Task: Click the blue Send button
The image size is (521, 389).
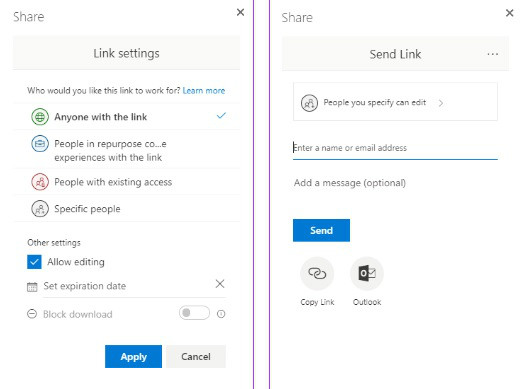Action: click(x=321, y=230)
